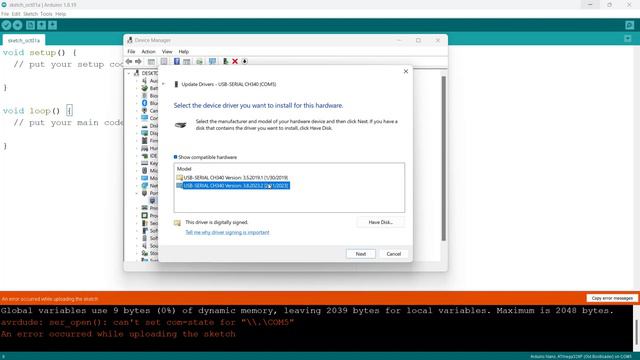The width and height of the screenshot is (640, 360).
Task: Select the Monitors icon in the device tree
Action: click(144, 178)
